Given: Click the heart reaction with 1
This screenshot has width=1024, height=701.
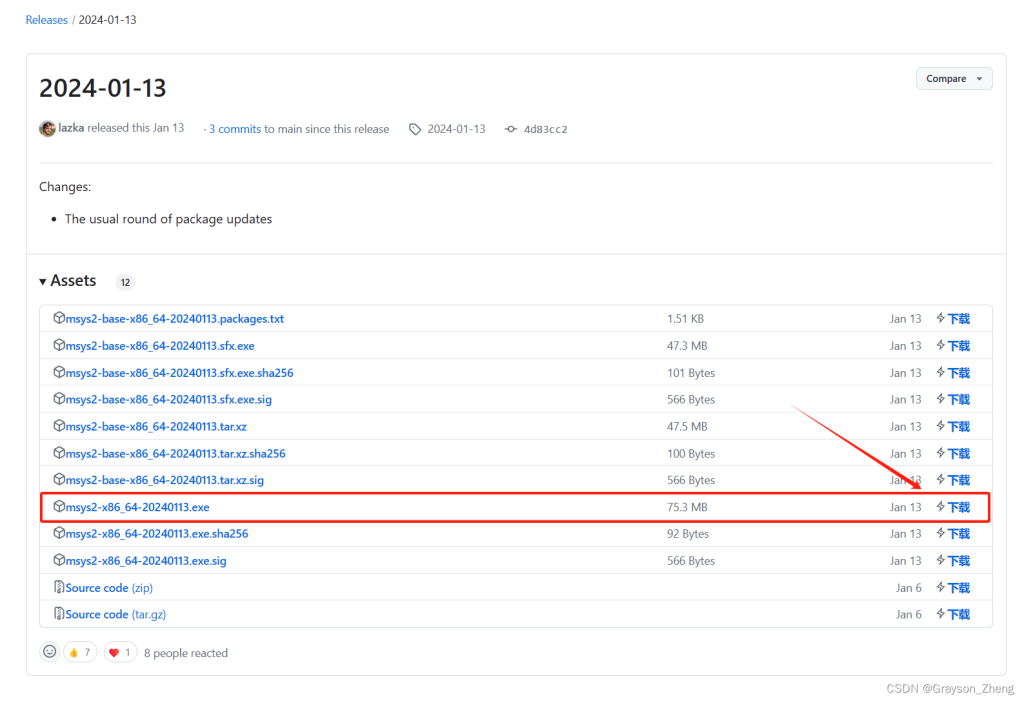Looking at the screenshot, I should 120,652.
